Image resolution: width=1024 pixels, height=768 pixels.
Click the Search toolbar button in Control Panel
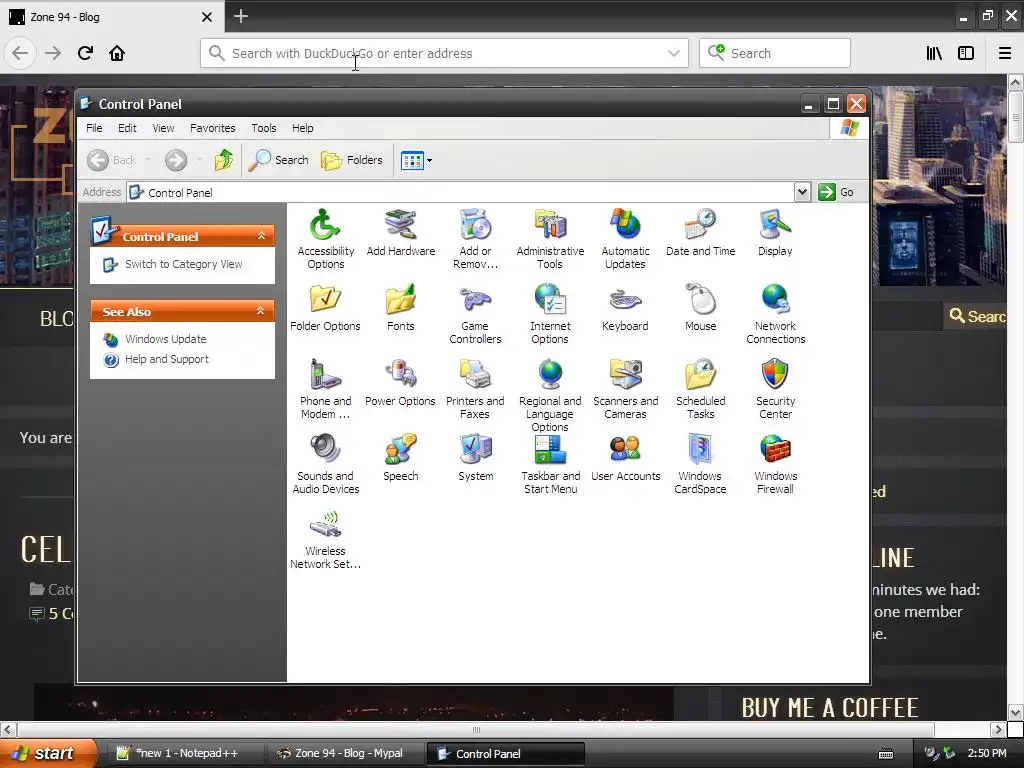point(279,160)
